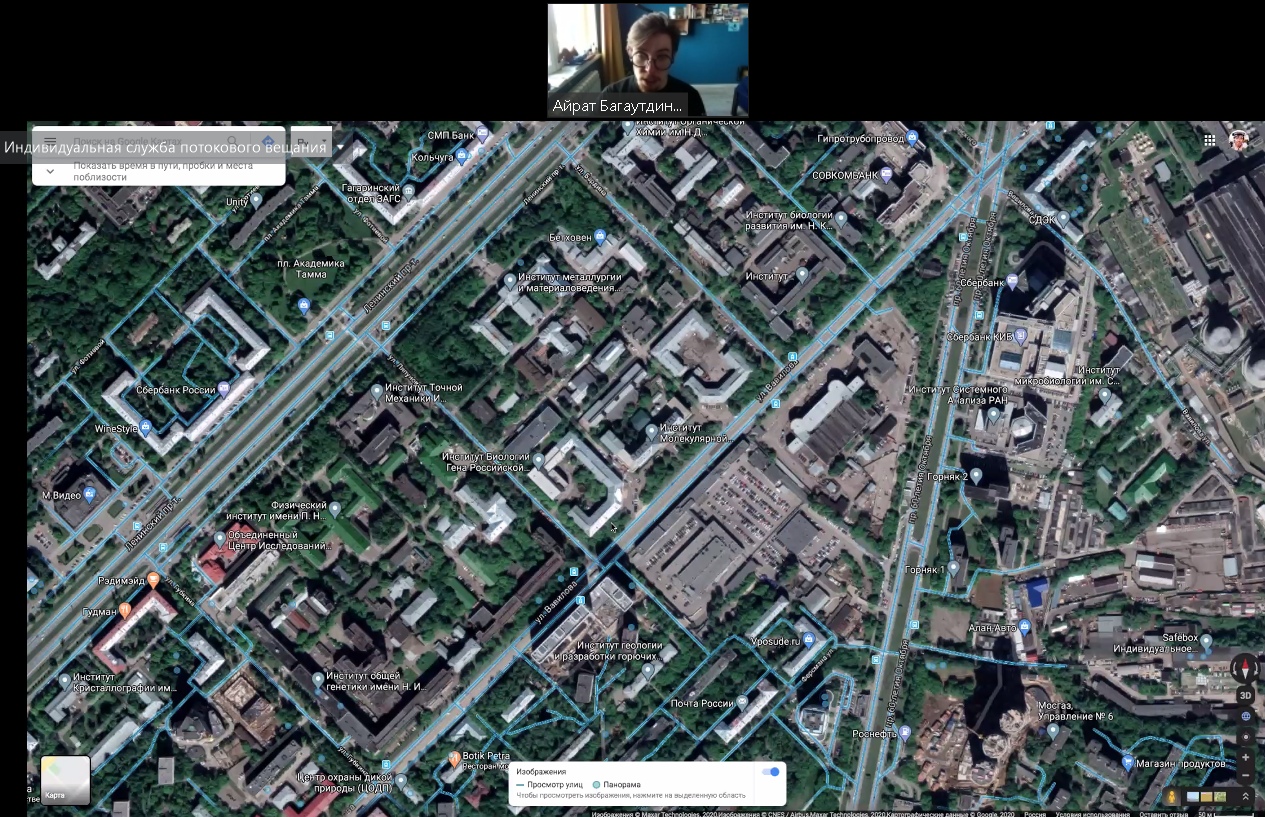This screenshot has width=1265, height=817.
Task: Switch to map view via Карта thumbnail
Action: coord(66,780)
